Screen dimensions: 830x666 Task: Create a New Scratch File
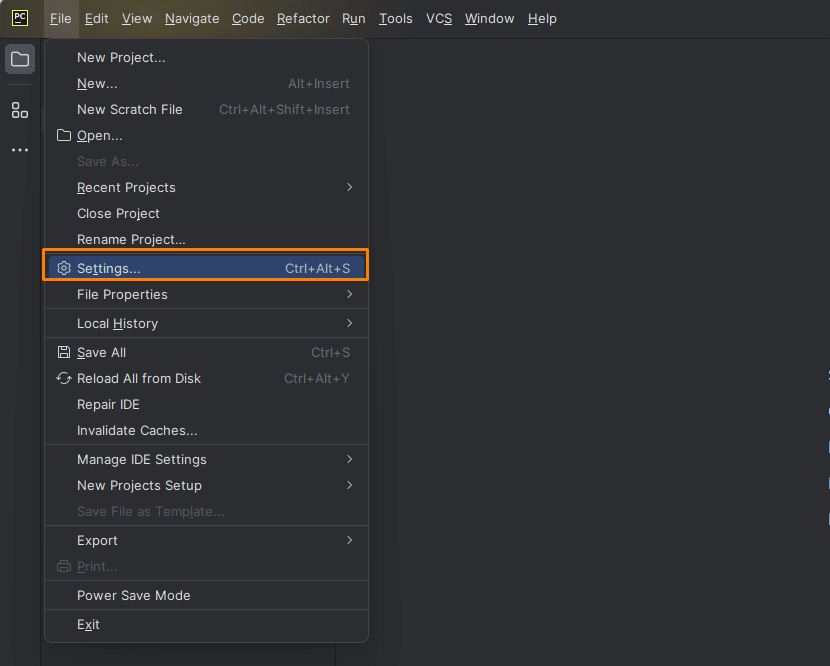coord(206,109)
